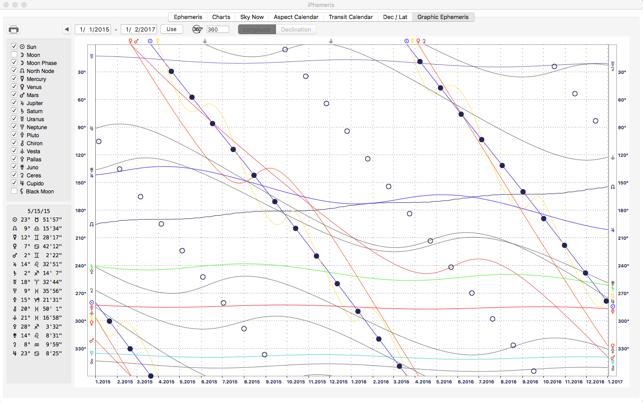Switch to the Sky Now tab
This screenshot has height=402, width=643.
pyautogui.click(x=252, y=17)
